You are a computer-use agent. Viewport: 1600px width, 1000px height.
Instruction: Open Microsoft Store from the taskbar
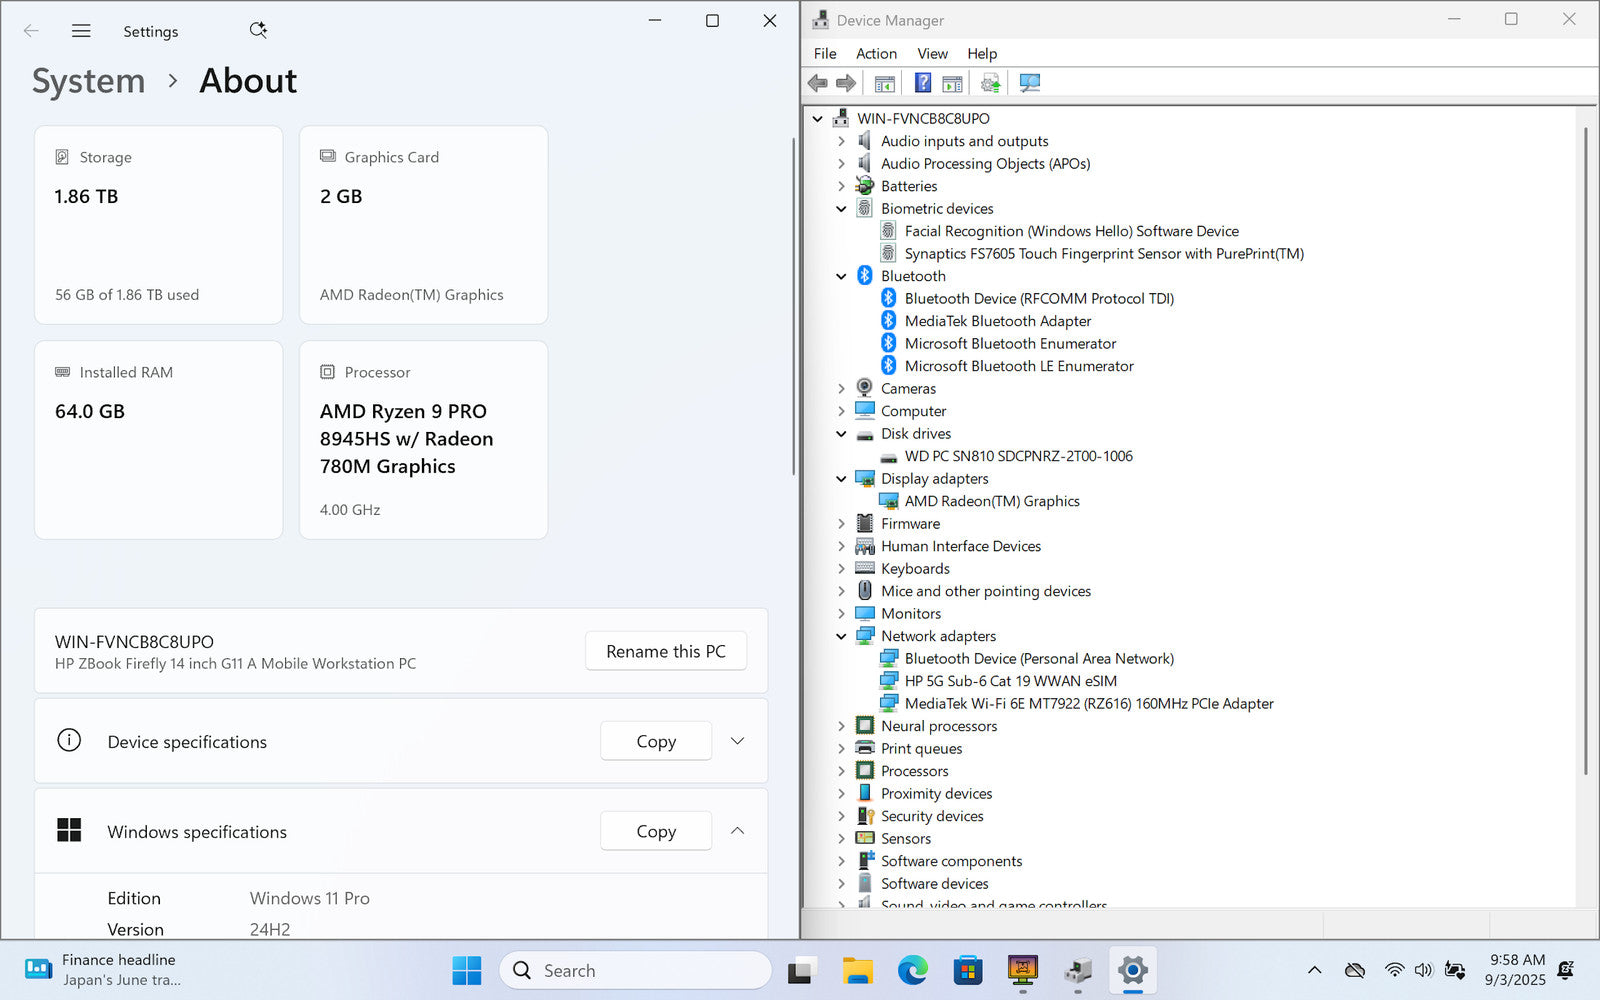(968, 970)
